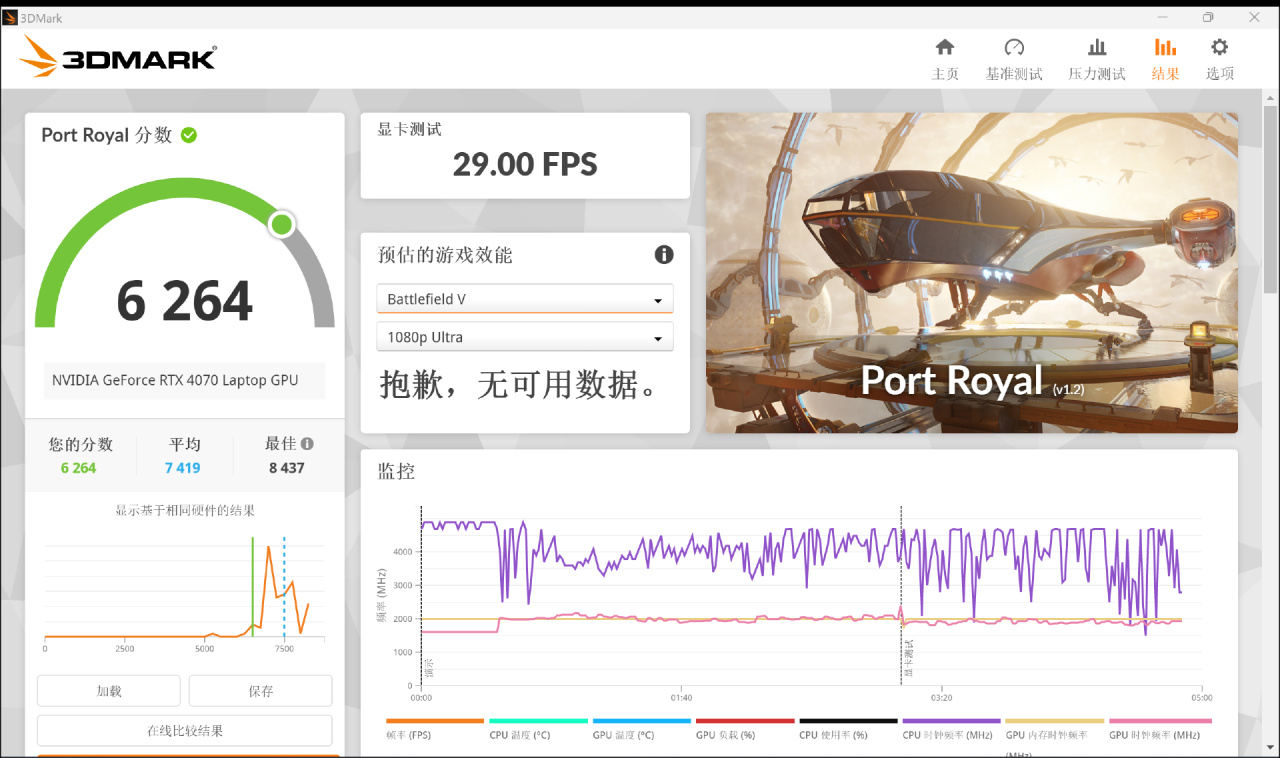The width and height of the screenshot is (1280, 758).
Task: Click the green your-score line in the histogram
Action: click(252, 587)
